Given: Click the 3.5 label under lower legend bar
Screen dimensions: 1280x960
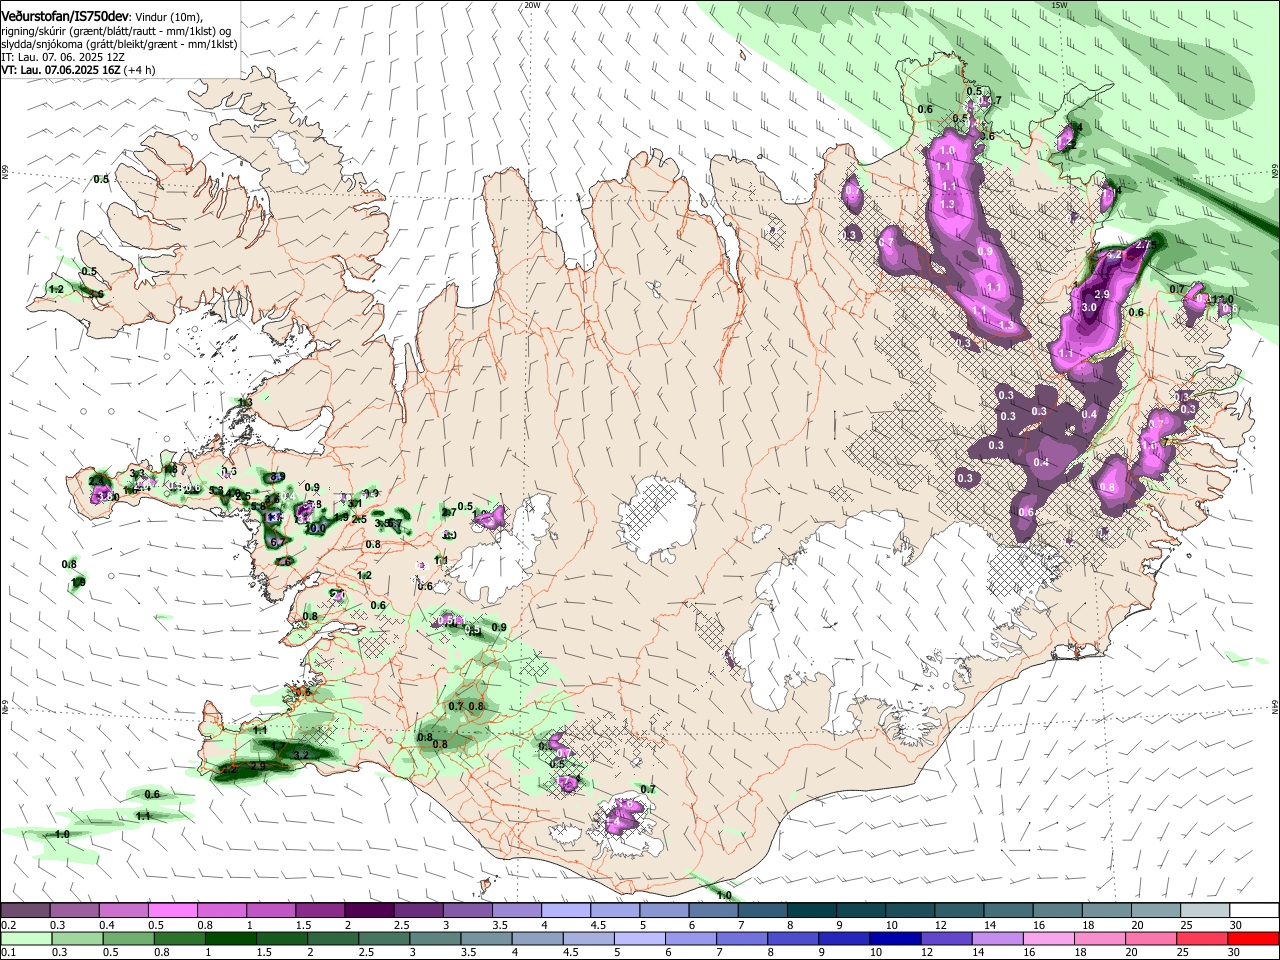Looking at the screenshot, I should [467, 953].
